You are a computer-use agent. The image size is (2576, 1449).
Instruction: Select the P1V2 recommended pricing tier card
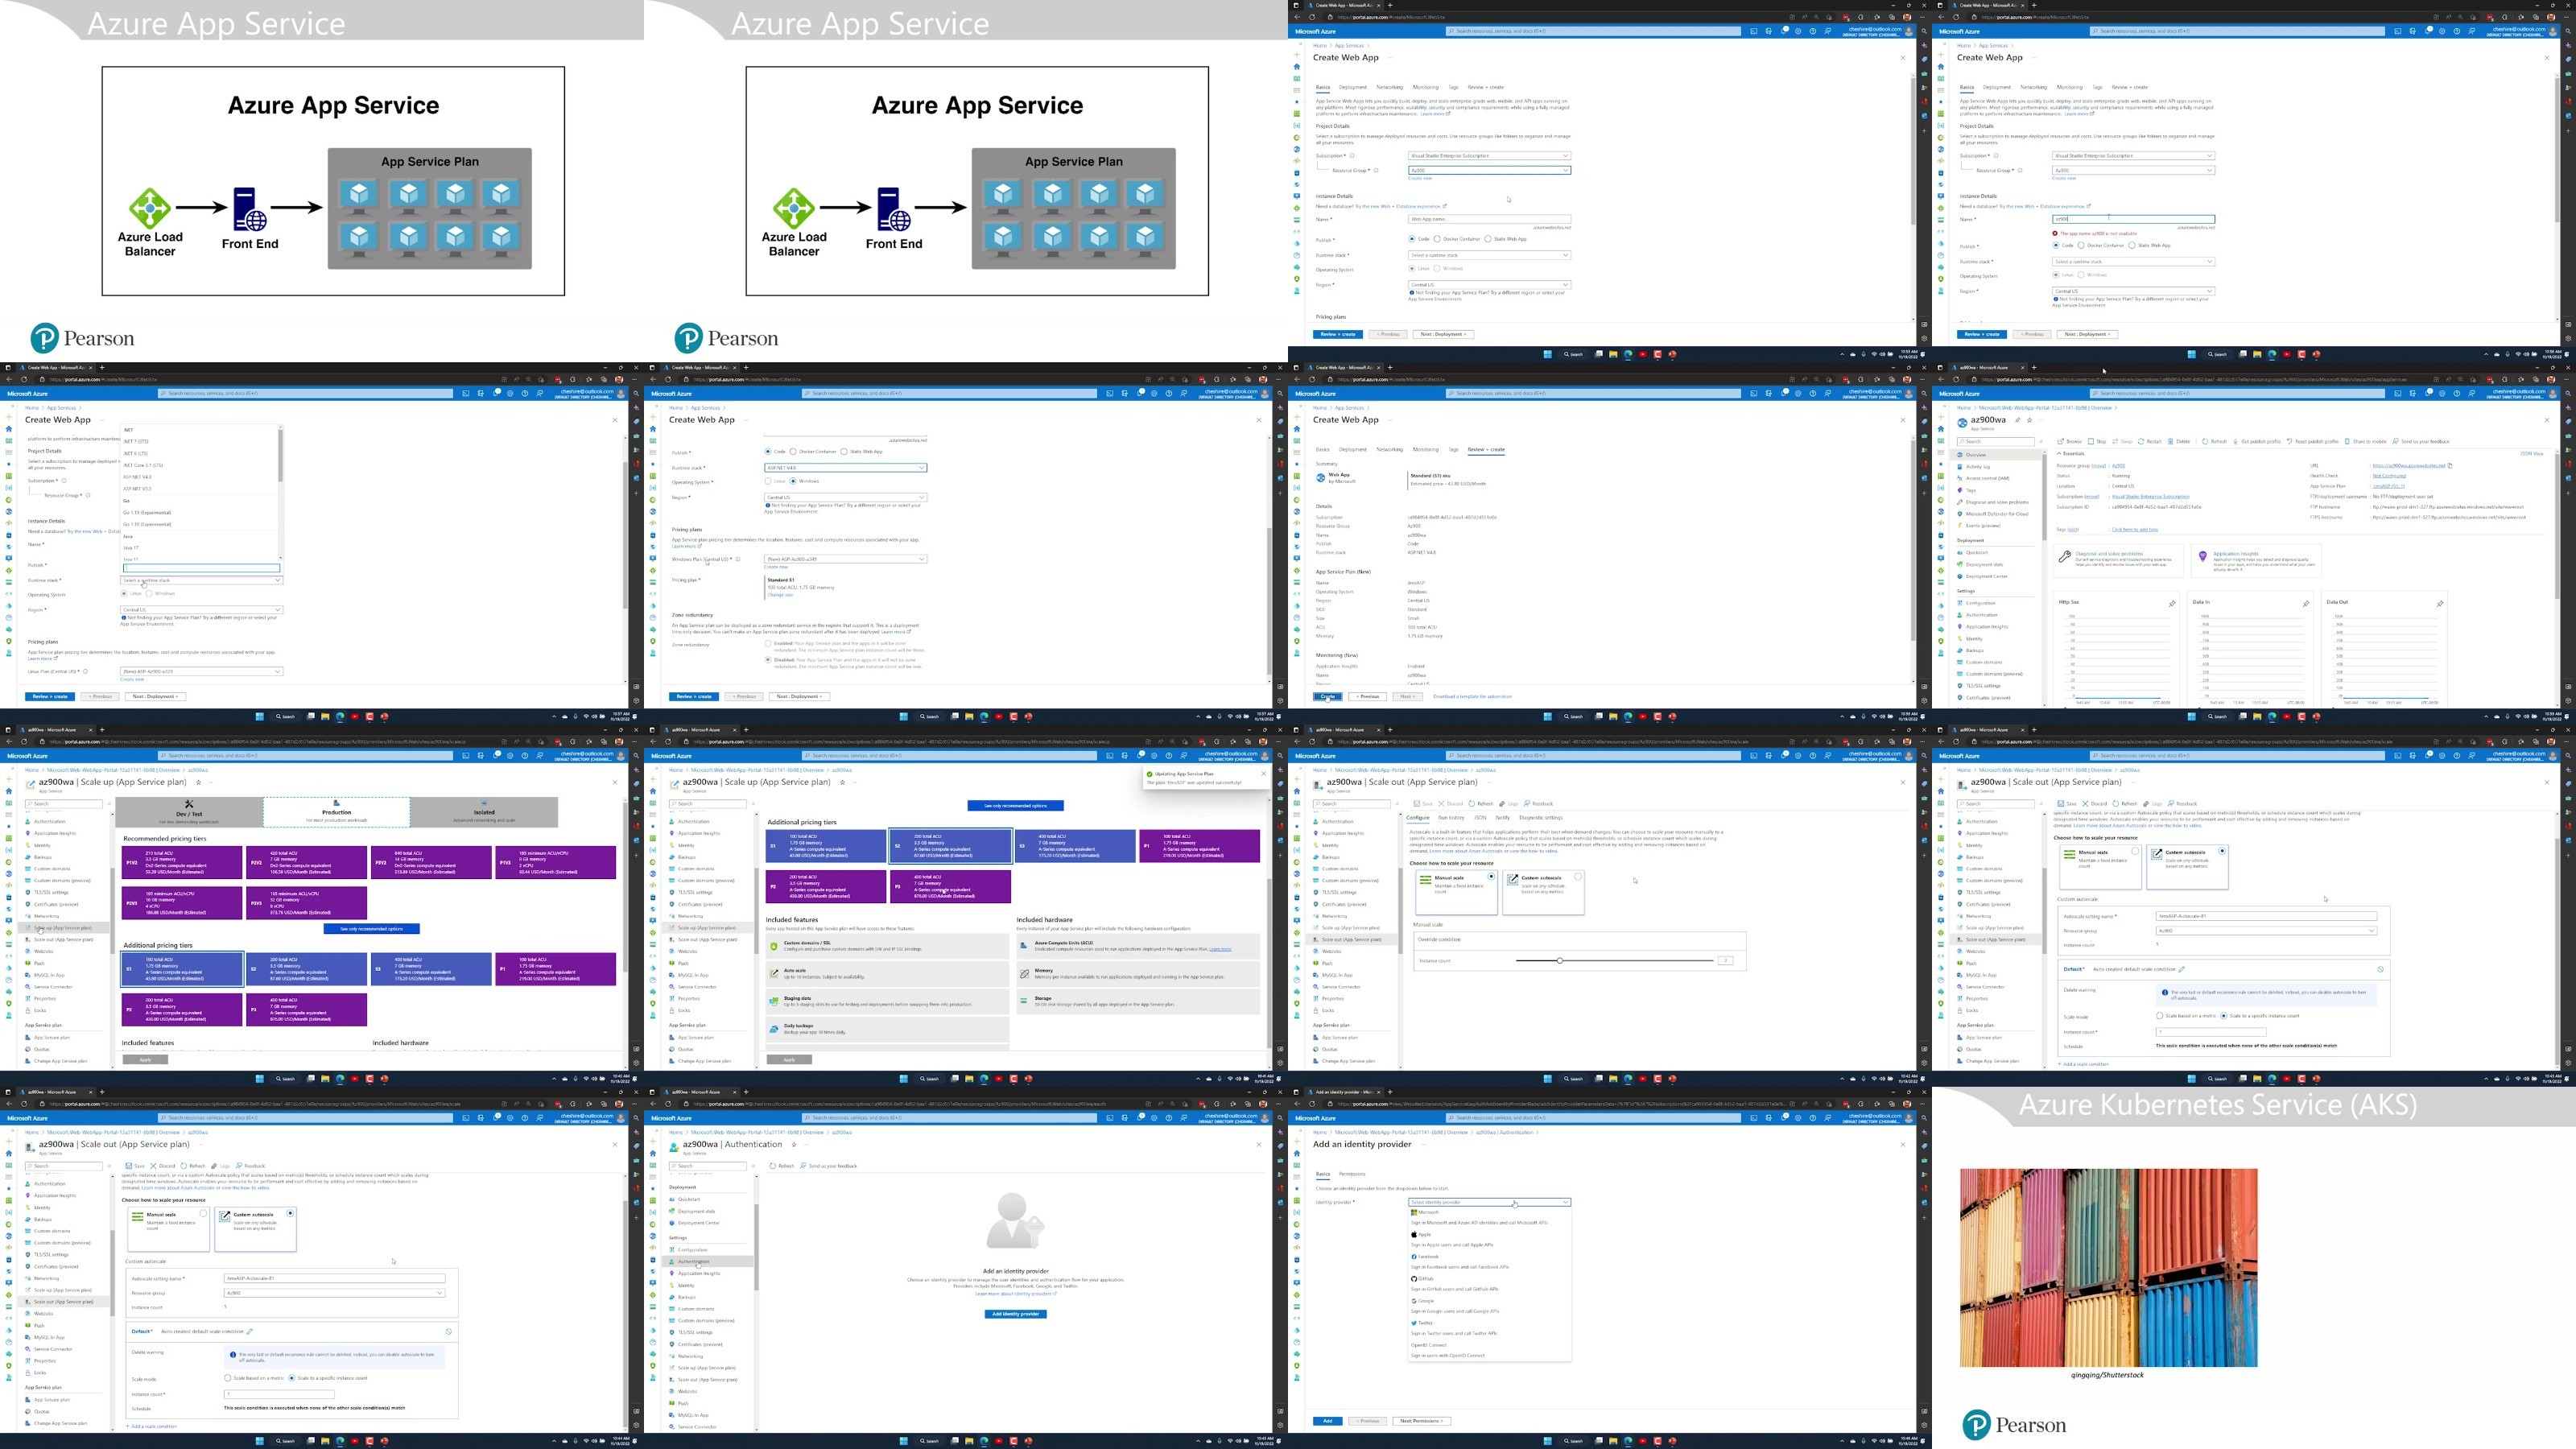pyautogui.click(x=182, y=863)
